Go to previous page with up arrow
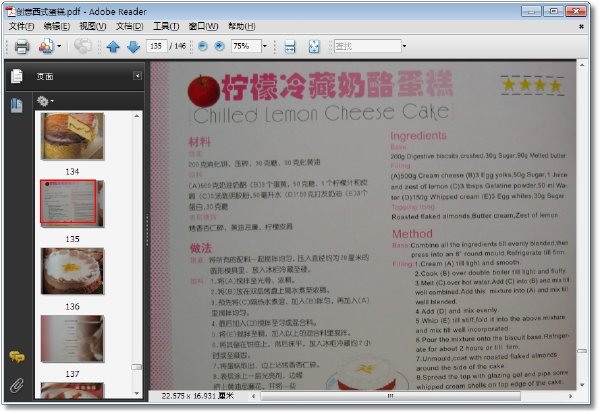 pos(113,47)
